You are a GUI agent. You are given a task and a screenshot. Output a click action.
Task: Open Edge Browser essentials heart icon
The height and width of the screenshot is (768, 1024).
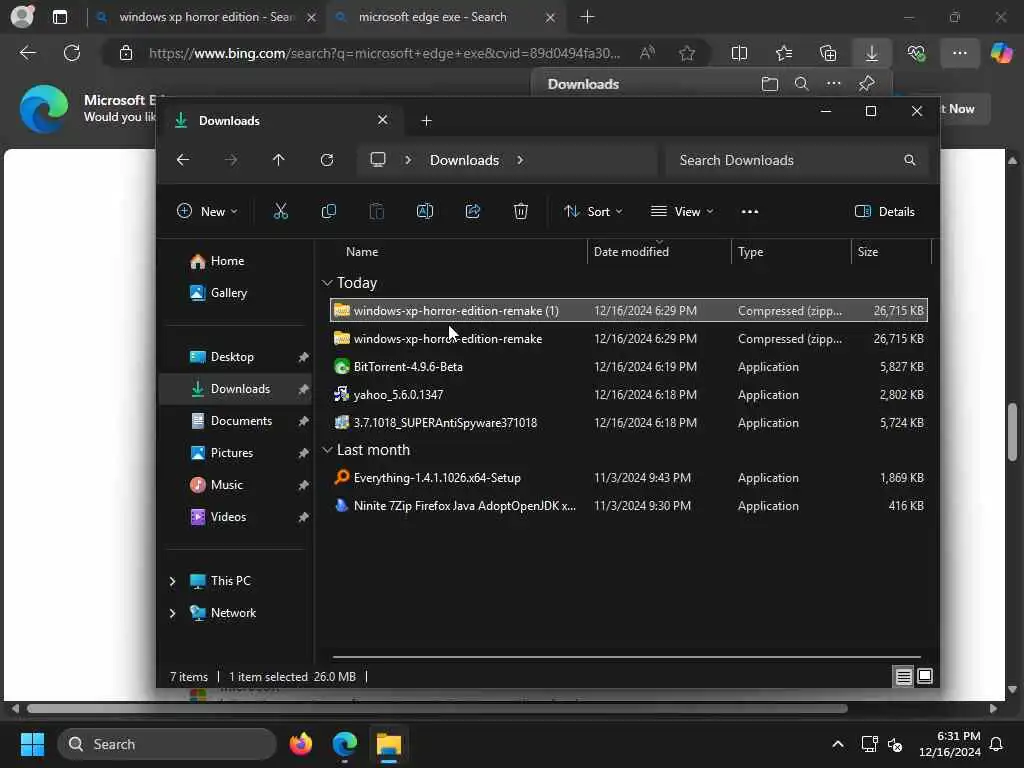pos(916,53)
